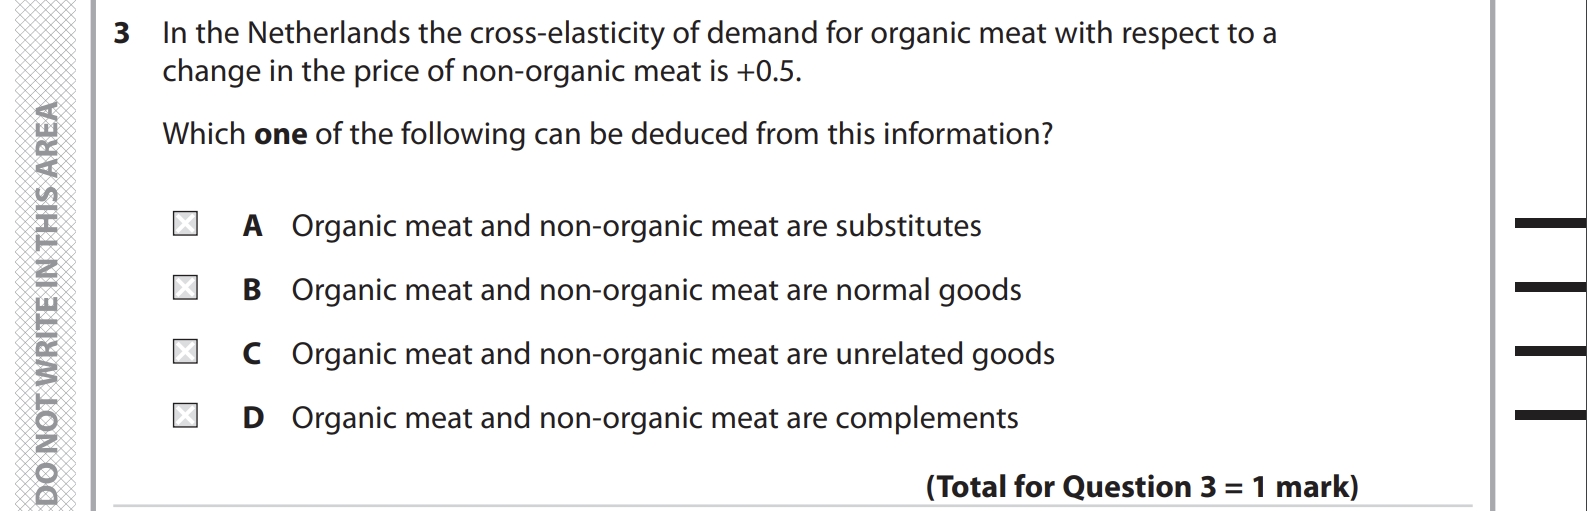The width and height of the screenshot is (1587, 511).
Task: Click the bold letter A label
Action: pyautogui.click(x=253, y=226)
